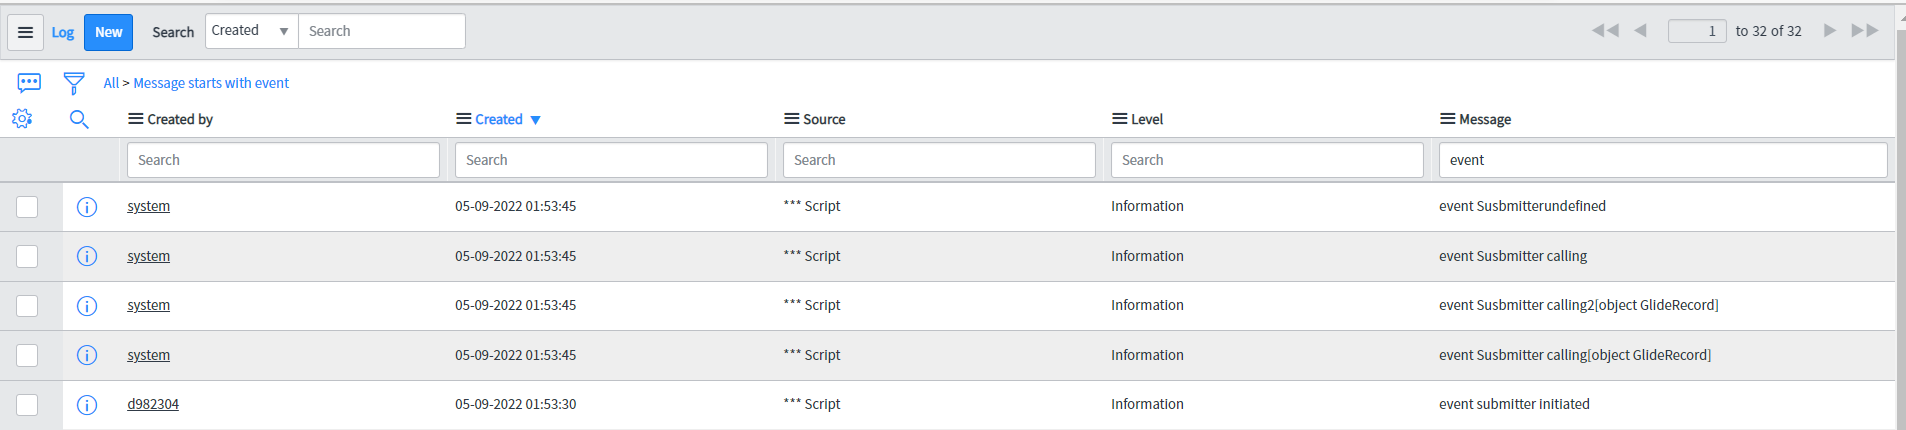Toggle the filter funnel icon
The width and height of the screenshot is (1906, 430).
(x=73, y=83)
